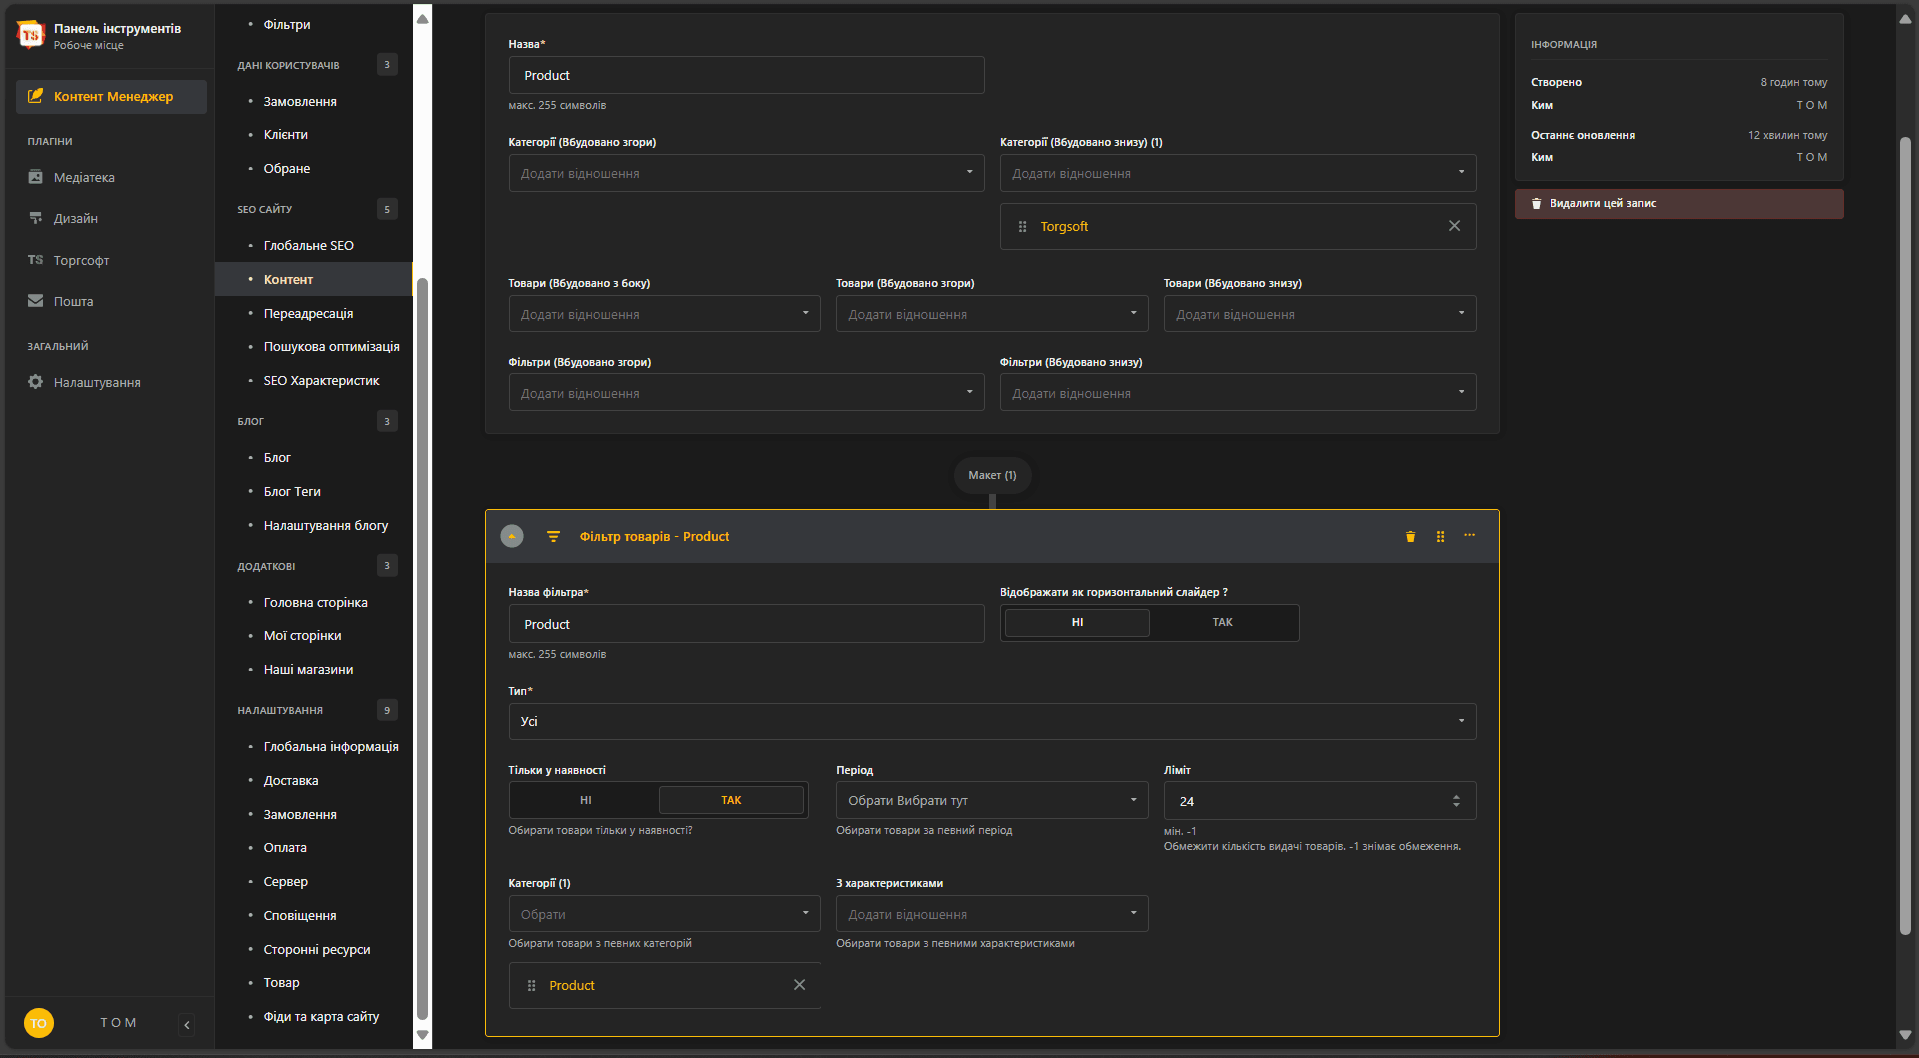Open the Період dropdown
1919x1058 pixels.
992,800
